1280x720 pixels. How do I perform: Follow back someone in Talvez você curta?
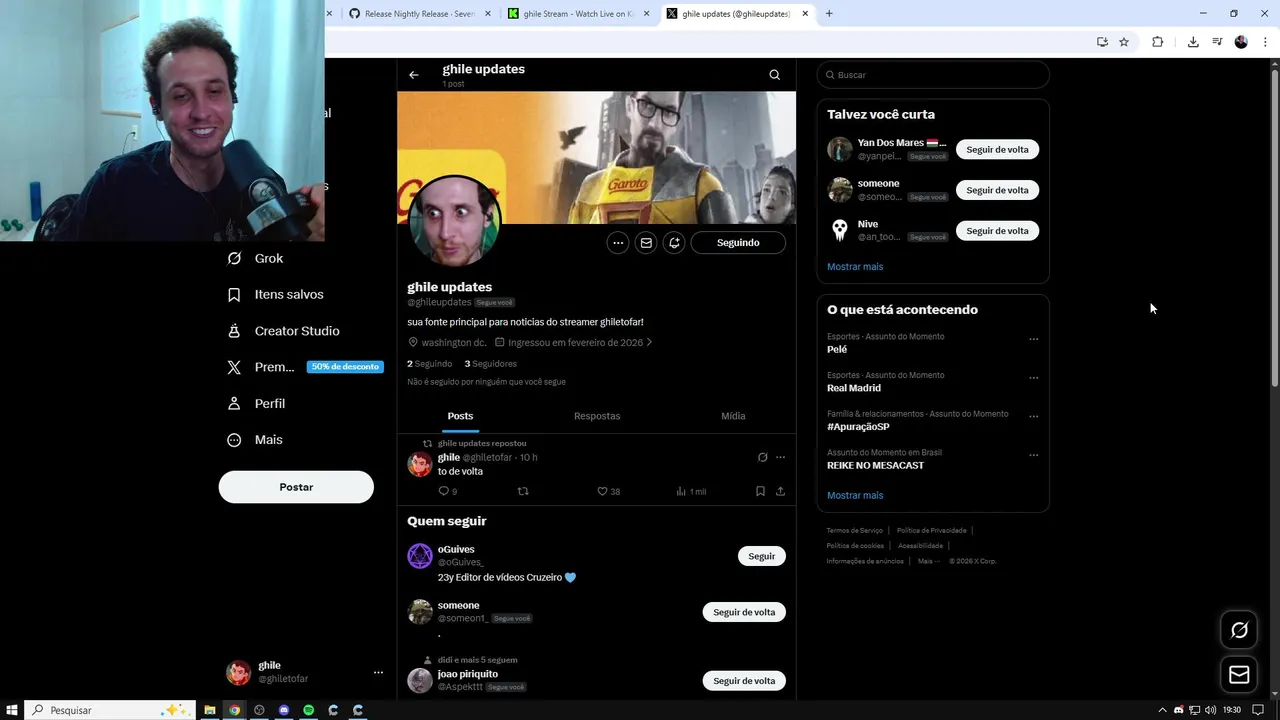(997, 190)
